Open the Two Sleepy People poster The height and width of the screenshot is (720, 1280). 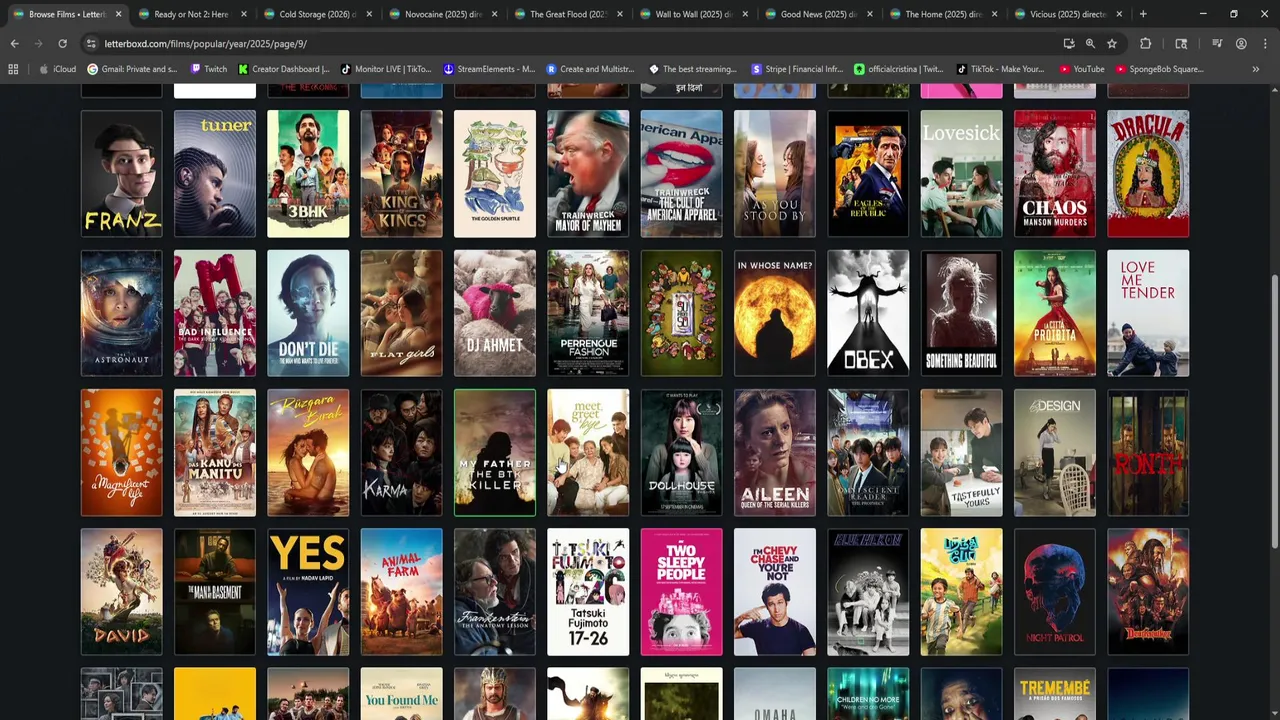[681, 592]
